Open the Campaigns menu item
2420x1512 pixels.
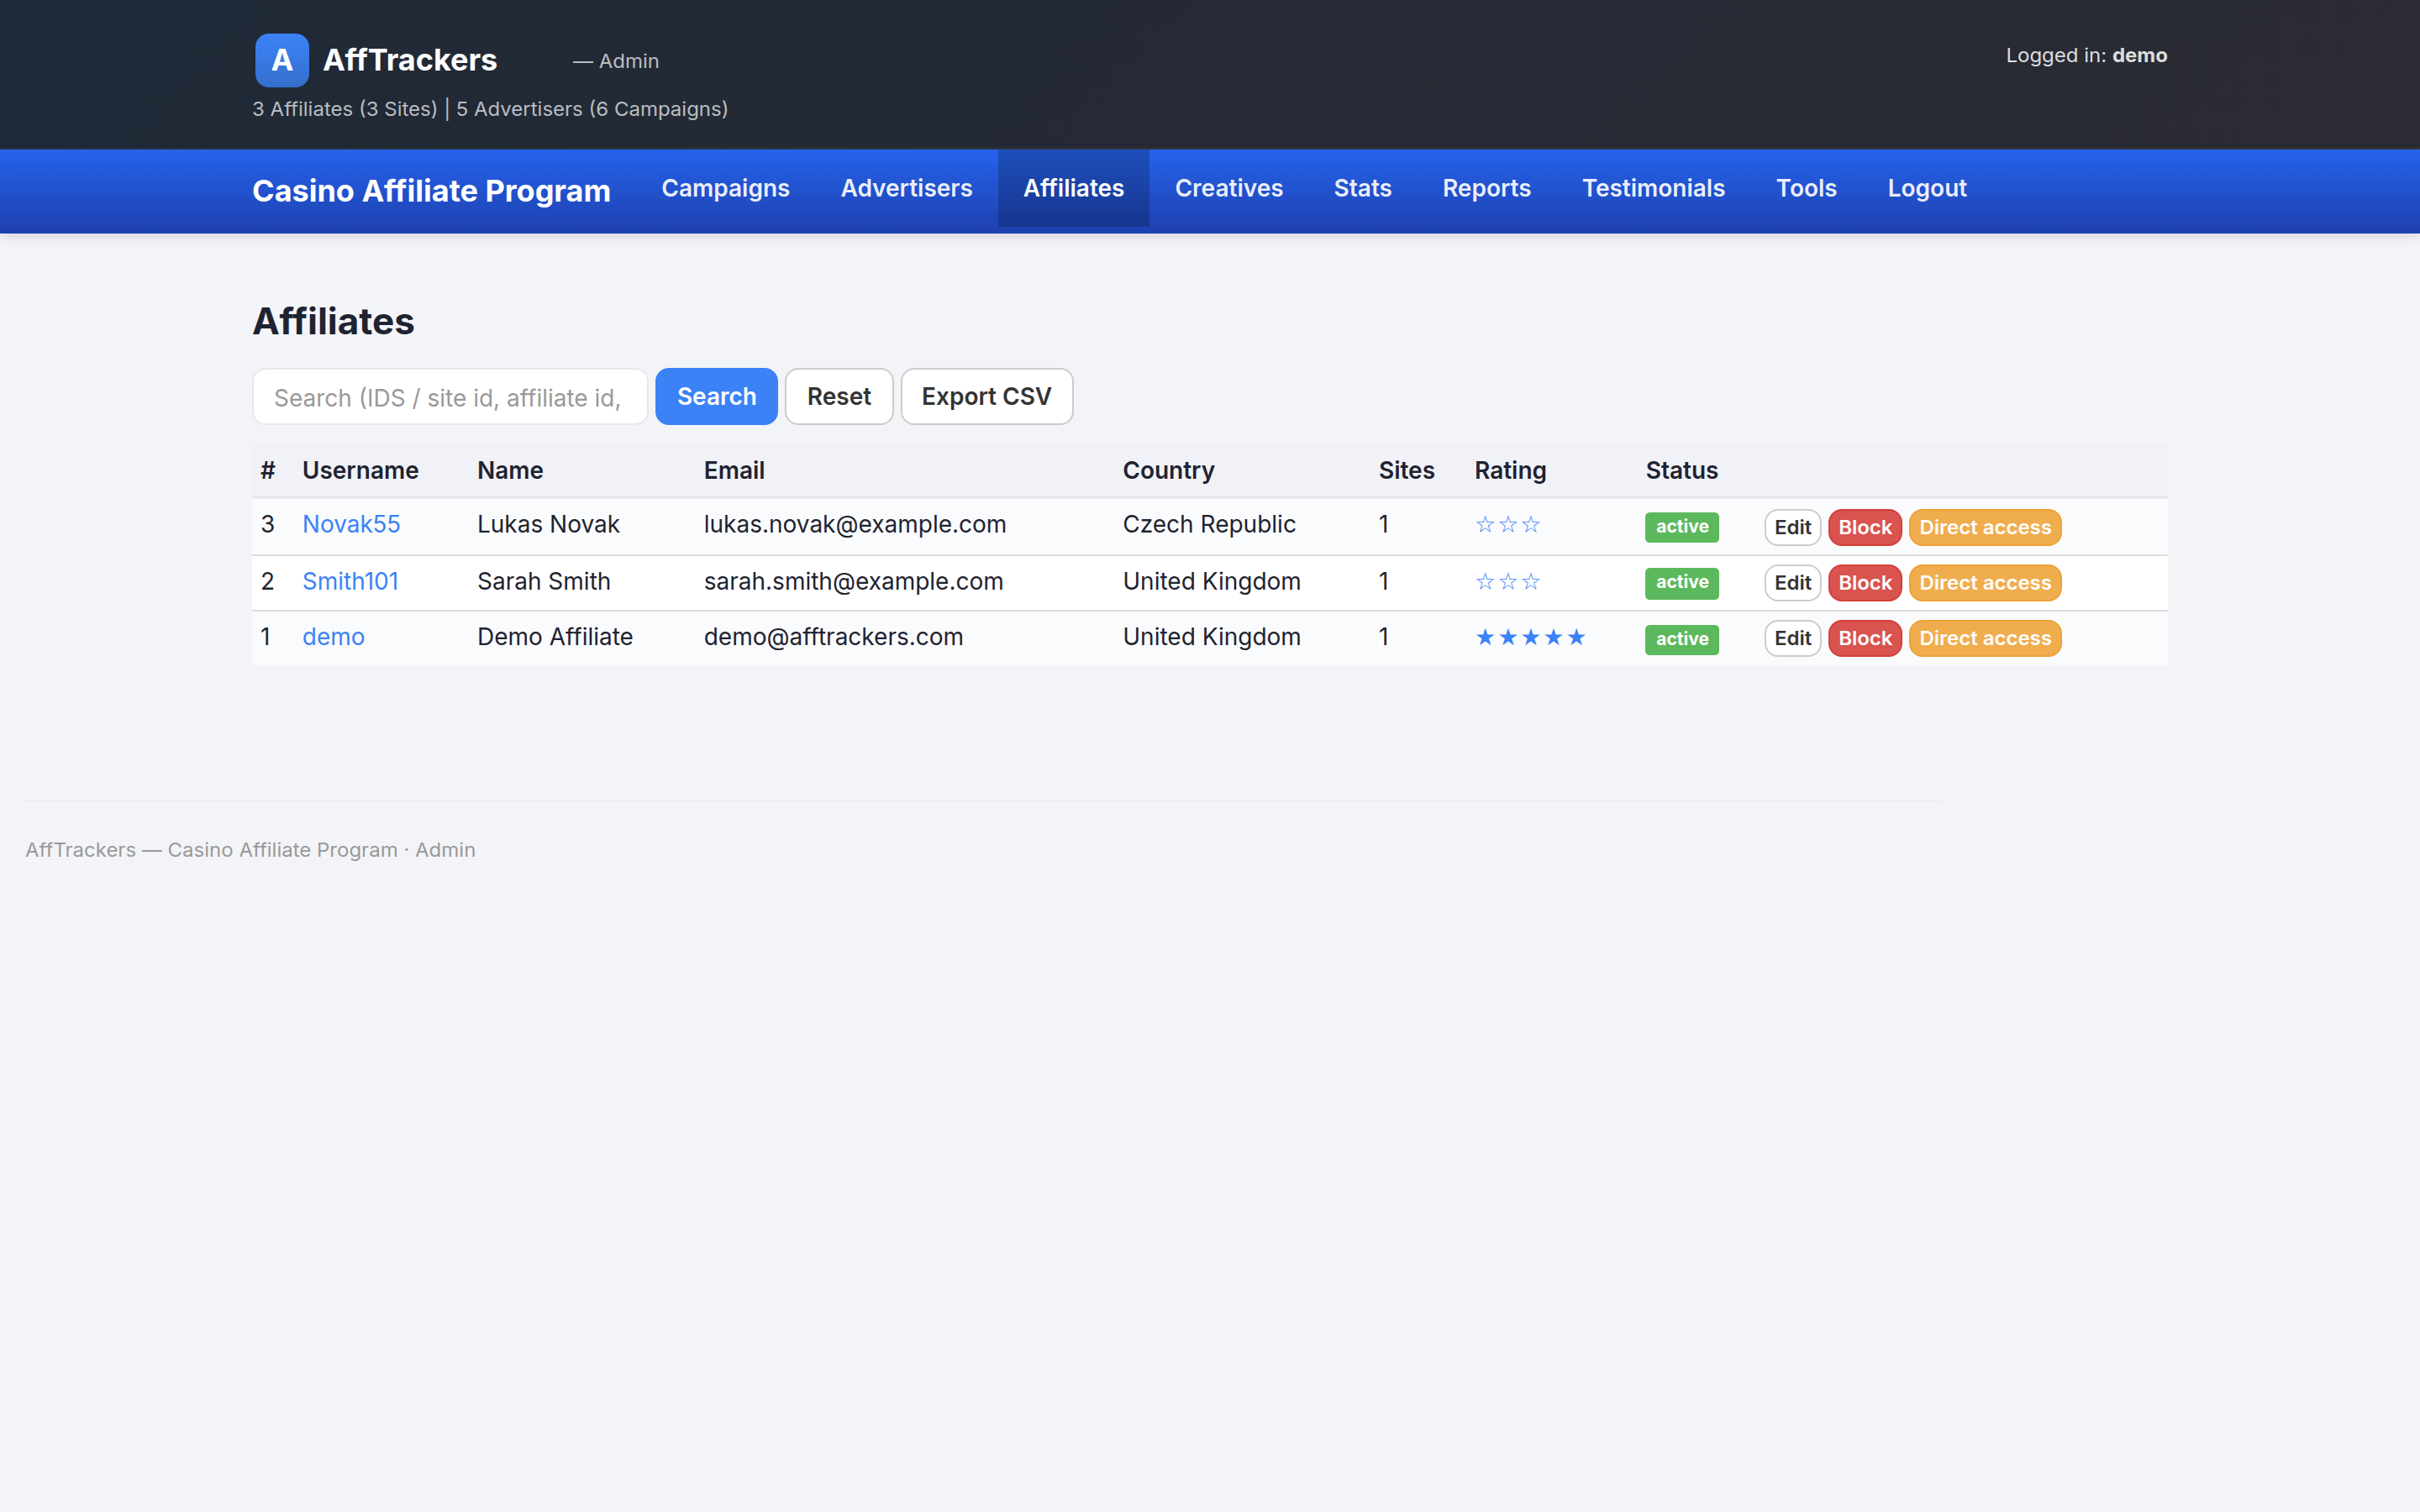725,188
